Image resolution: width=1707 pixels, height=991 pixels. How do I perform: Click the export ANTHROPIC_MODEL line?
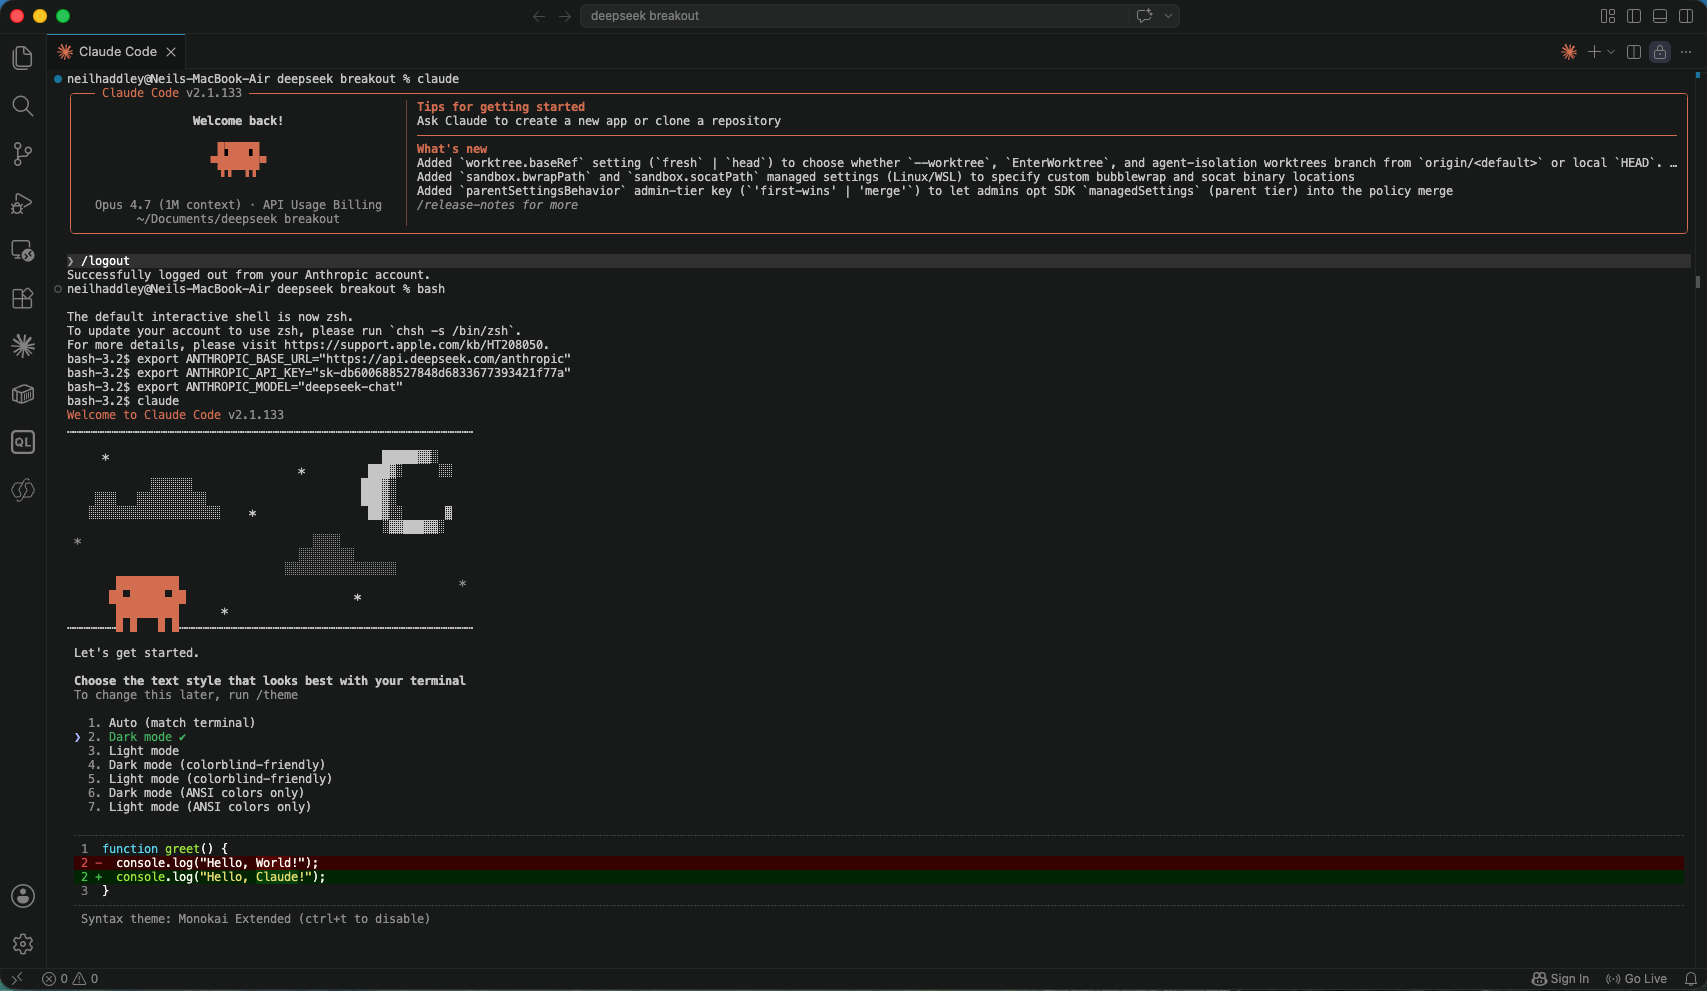pos(235,387)
